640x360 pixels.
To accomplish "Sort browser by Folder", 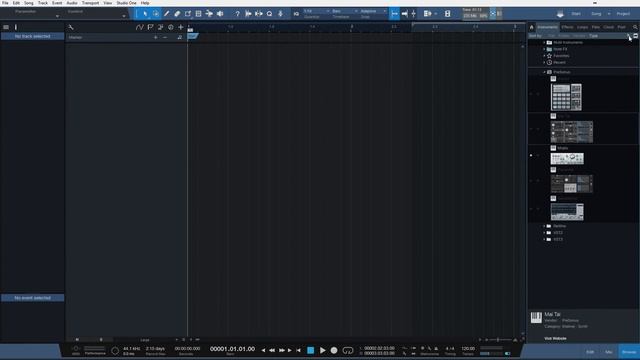I will point(564,36).
